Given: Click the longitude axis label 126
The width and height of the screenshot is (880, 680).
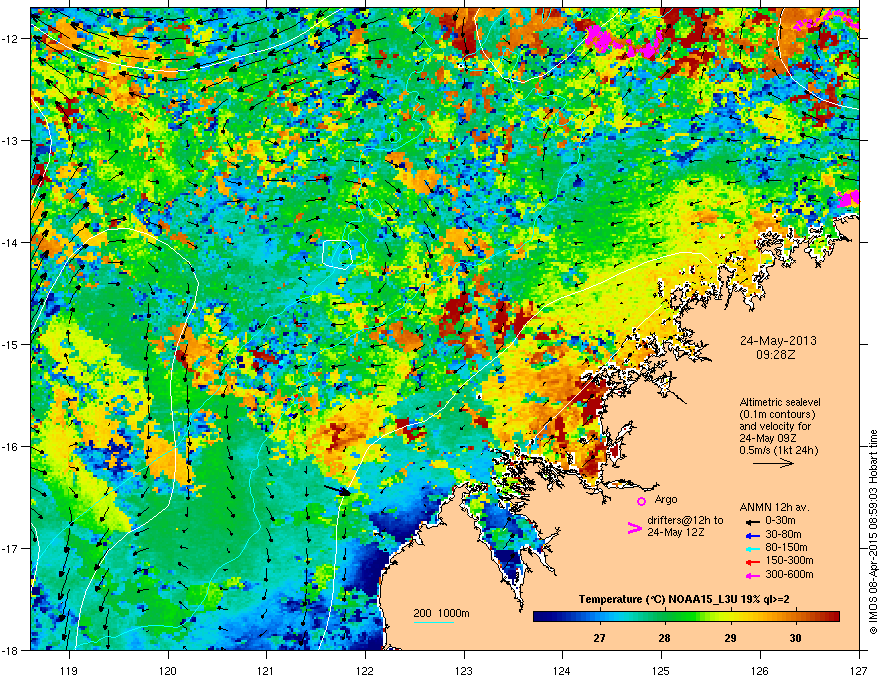Looking at the screenshot, I should 760,670.
